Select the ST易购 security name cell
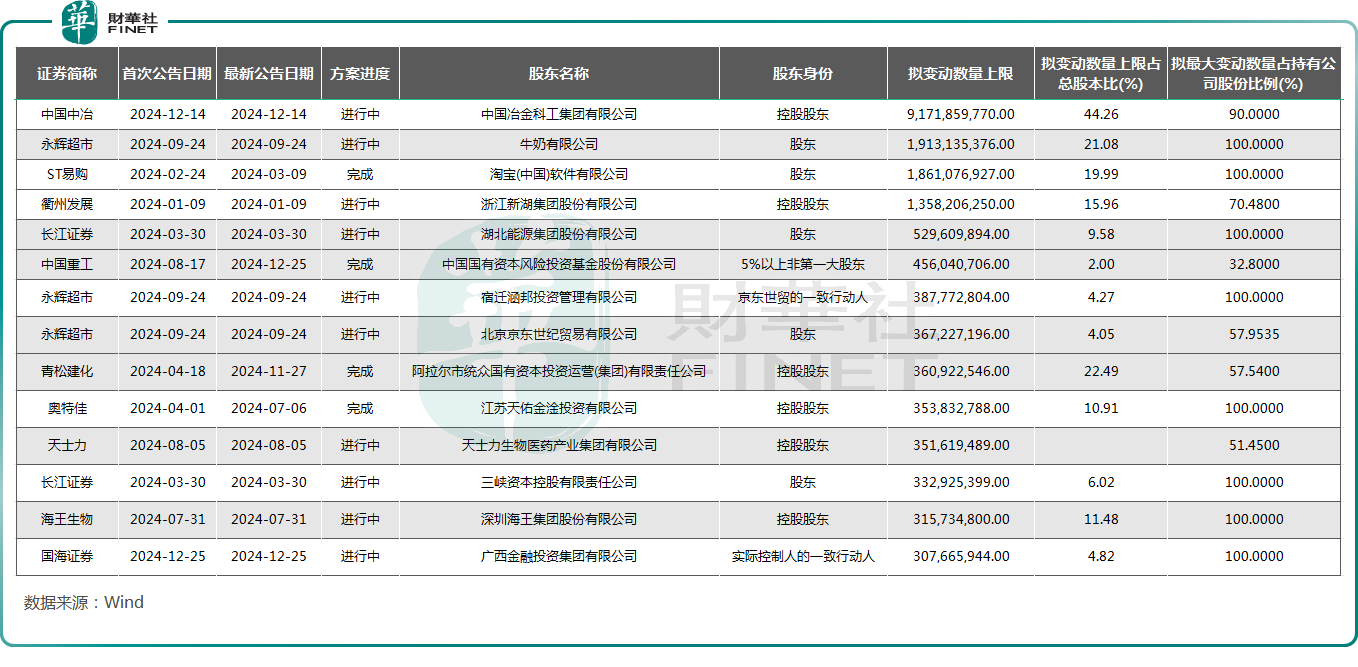Image resolution: width=1358 pixels, height=667 pixels. 67,174
